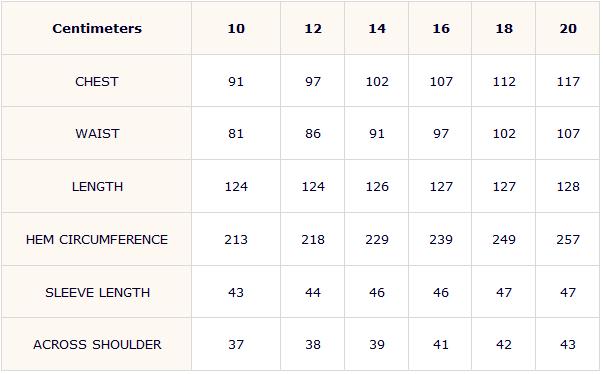
Task: Click the HEM CIRCUMFERENCE row label
Action: point(97,239)
